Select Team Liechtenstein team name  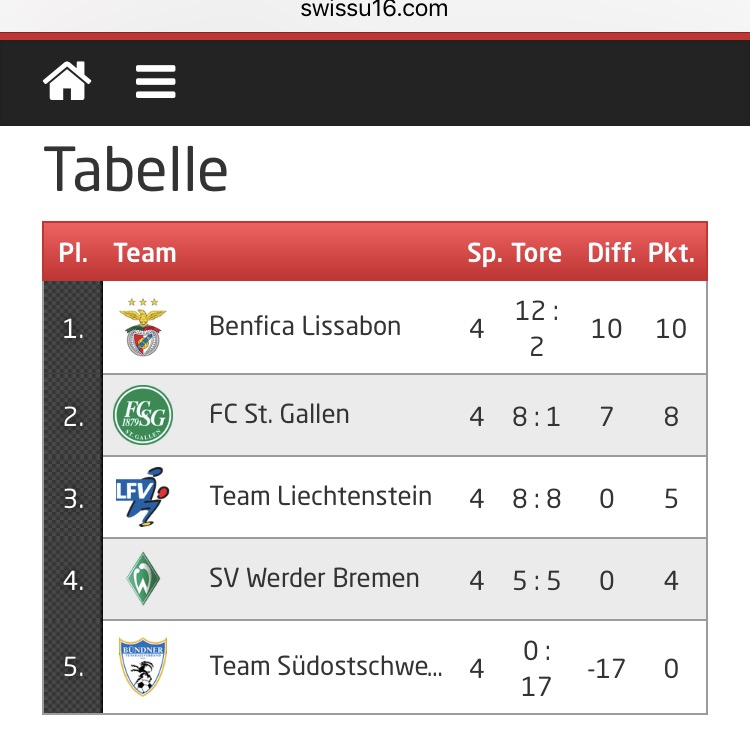tap(321, 496)
